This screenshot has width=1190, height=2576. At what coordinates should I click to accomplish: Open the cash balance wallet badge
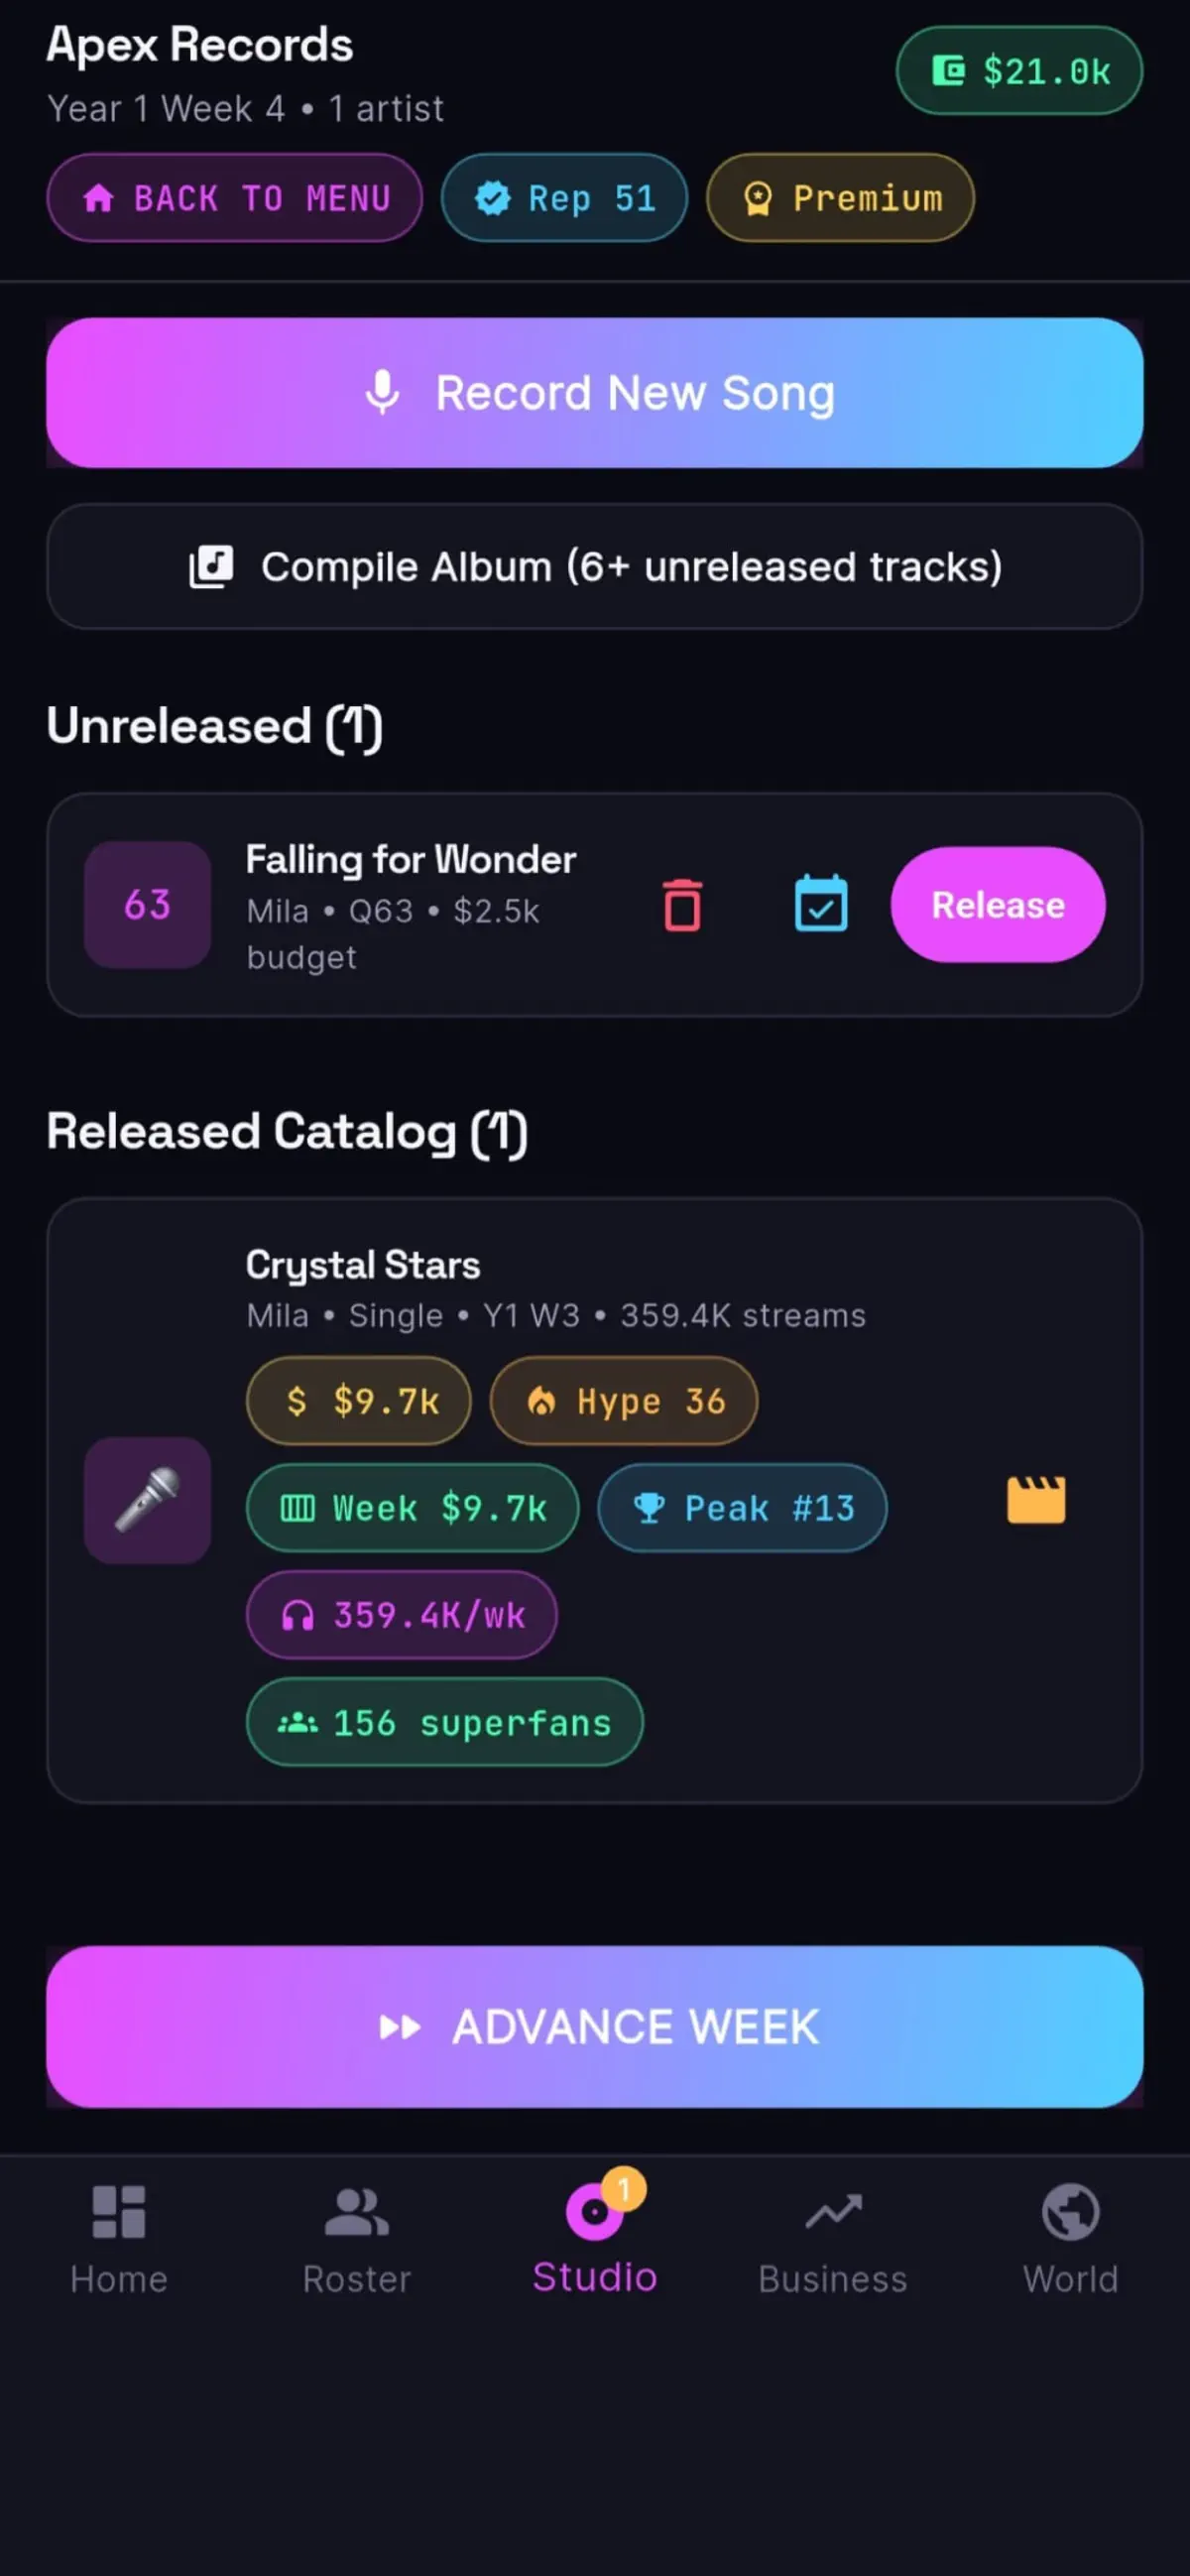(x=1019, y=71)
